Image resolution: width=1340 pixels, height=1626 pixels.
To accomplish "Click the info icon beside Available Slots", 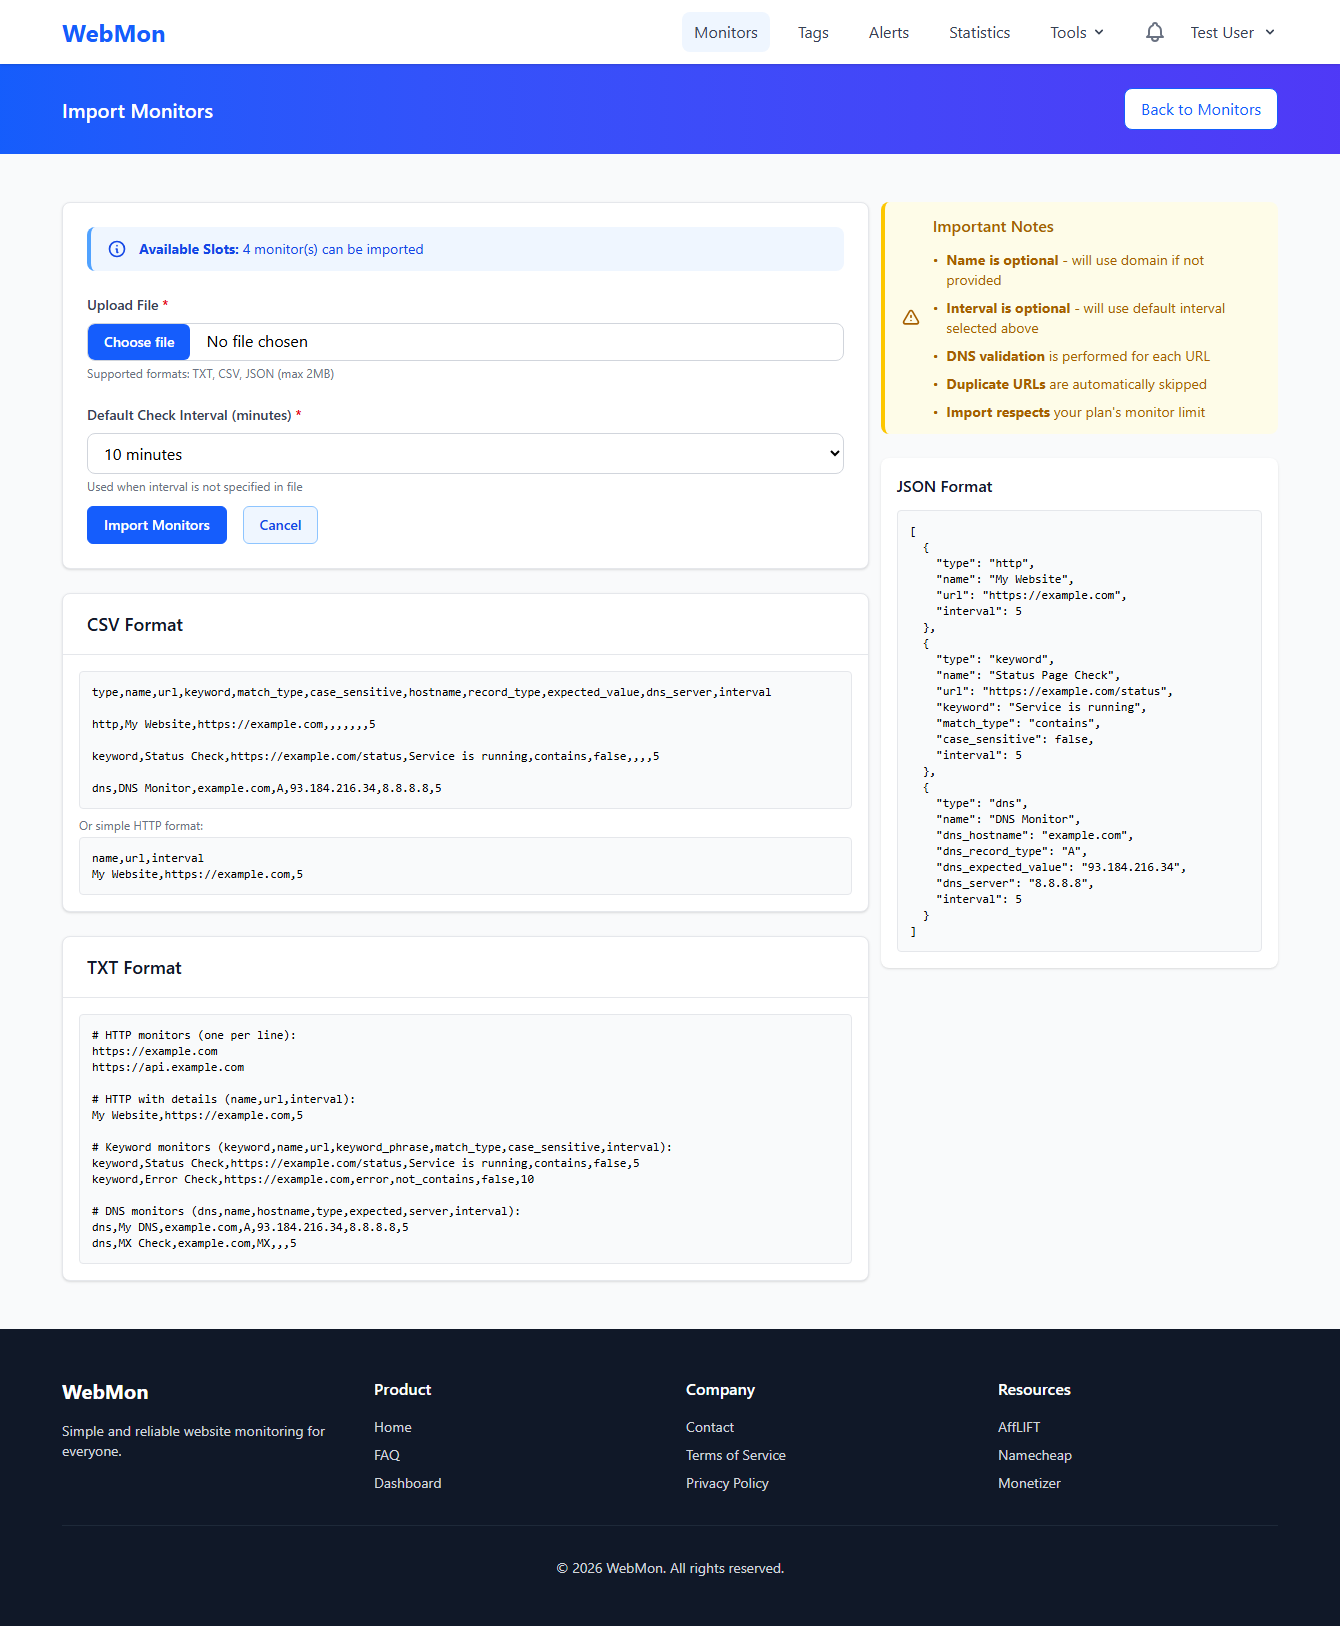I will pos(117,249).
